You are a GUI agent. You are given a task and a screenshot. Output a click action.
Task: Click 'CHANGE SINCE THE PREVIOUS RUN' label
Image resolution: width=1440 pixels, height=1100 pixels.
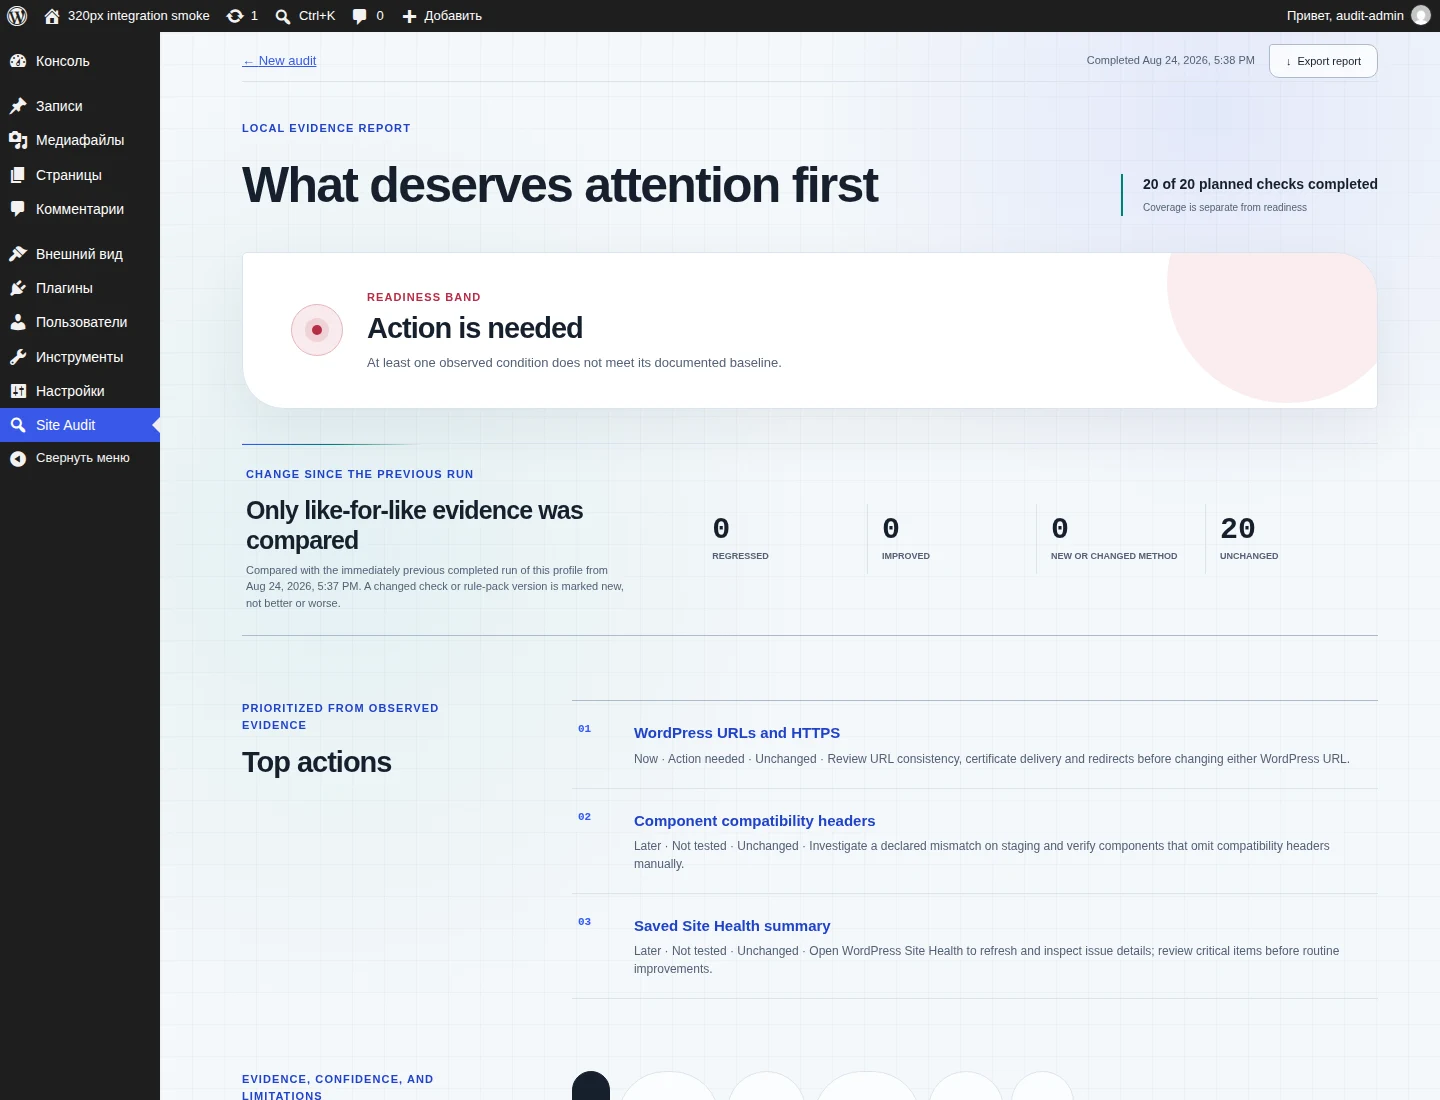click(x=360, y=474)
